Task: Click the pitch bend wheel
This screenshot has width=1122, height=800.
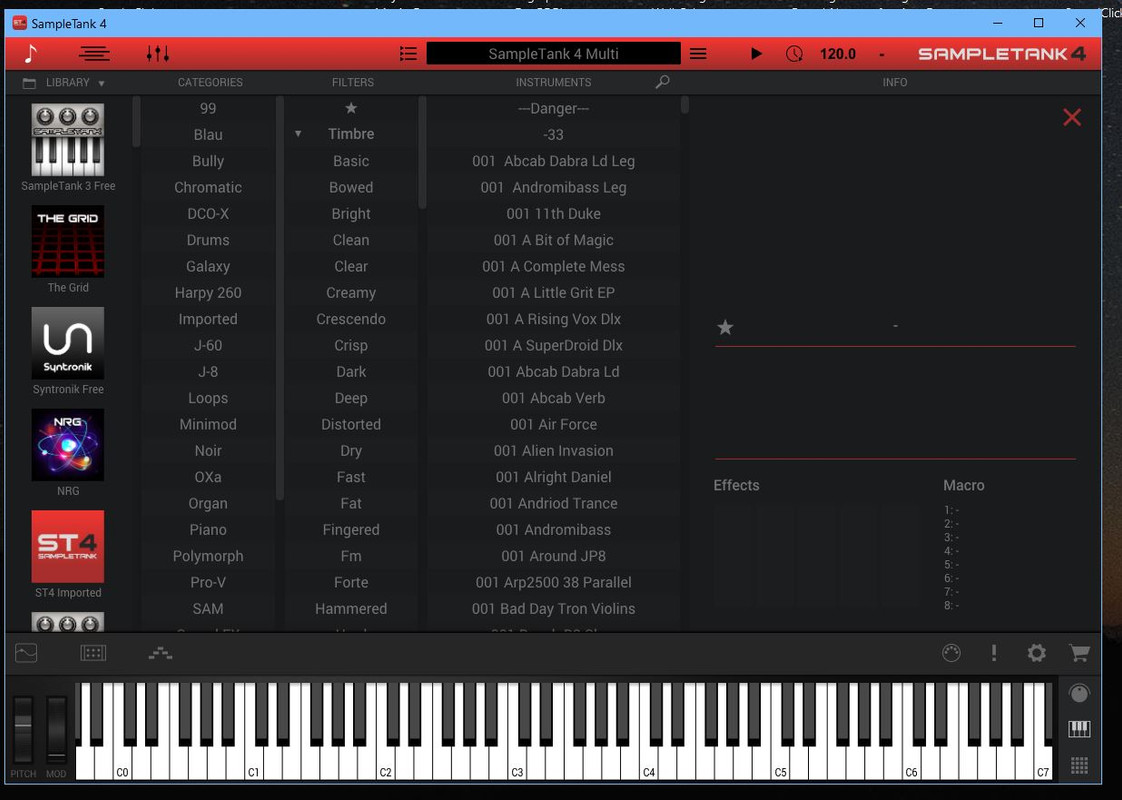Action: pyautogui.click(x=23, y=730)
